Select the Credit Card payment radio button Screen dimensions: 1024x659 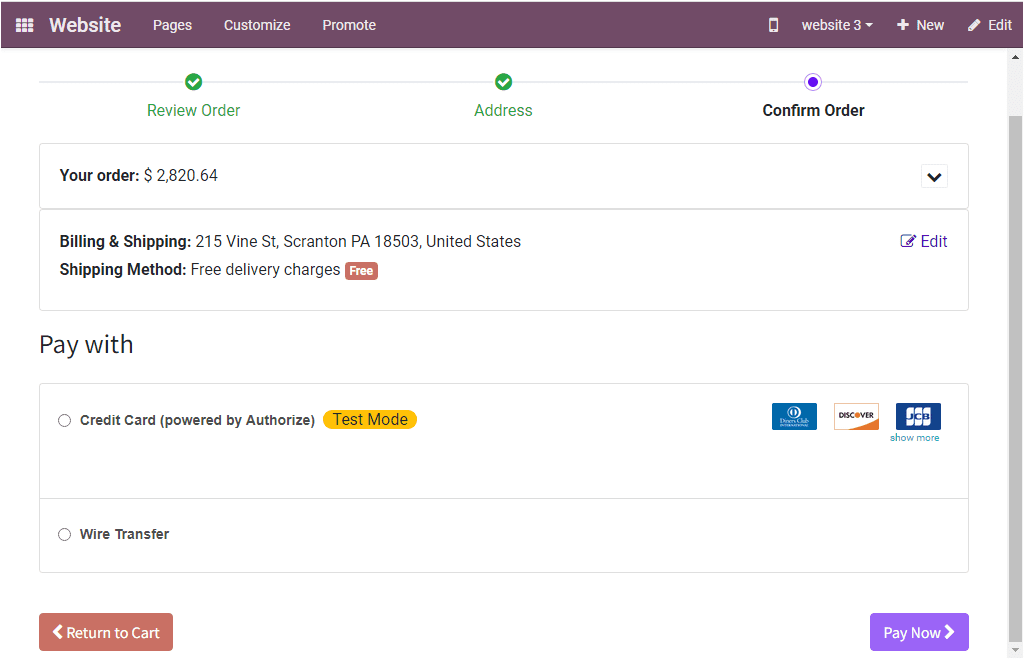(x=64, y=420)
